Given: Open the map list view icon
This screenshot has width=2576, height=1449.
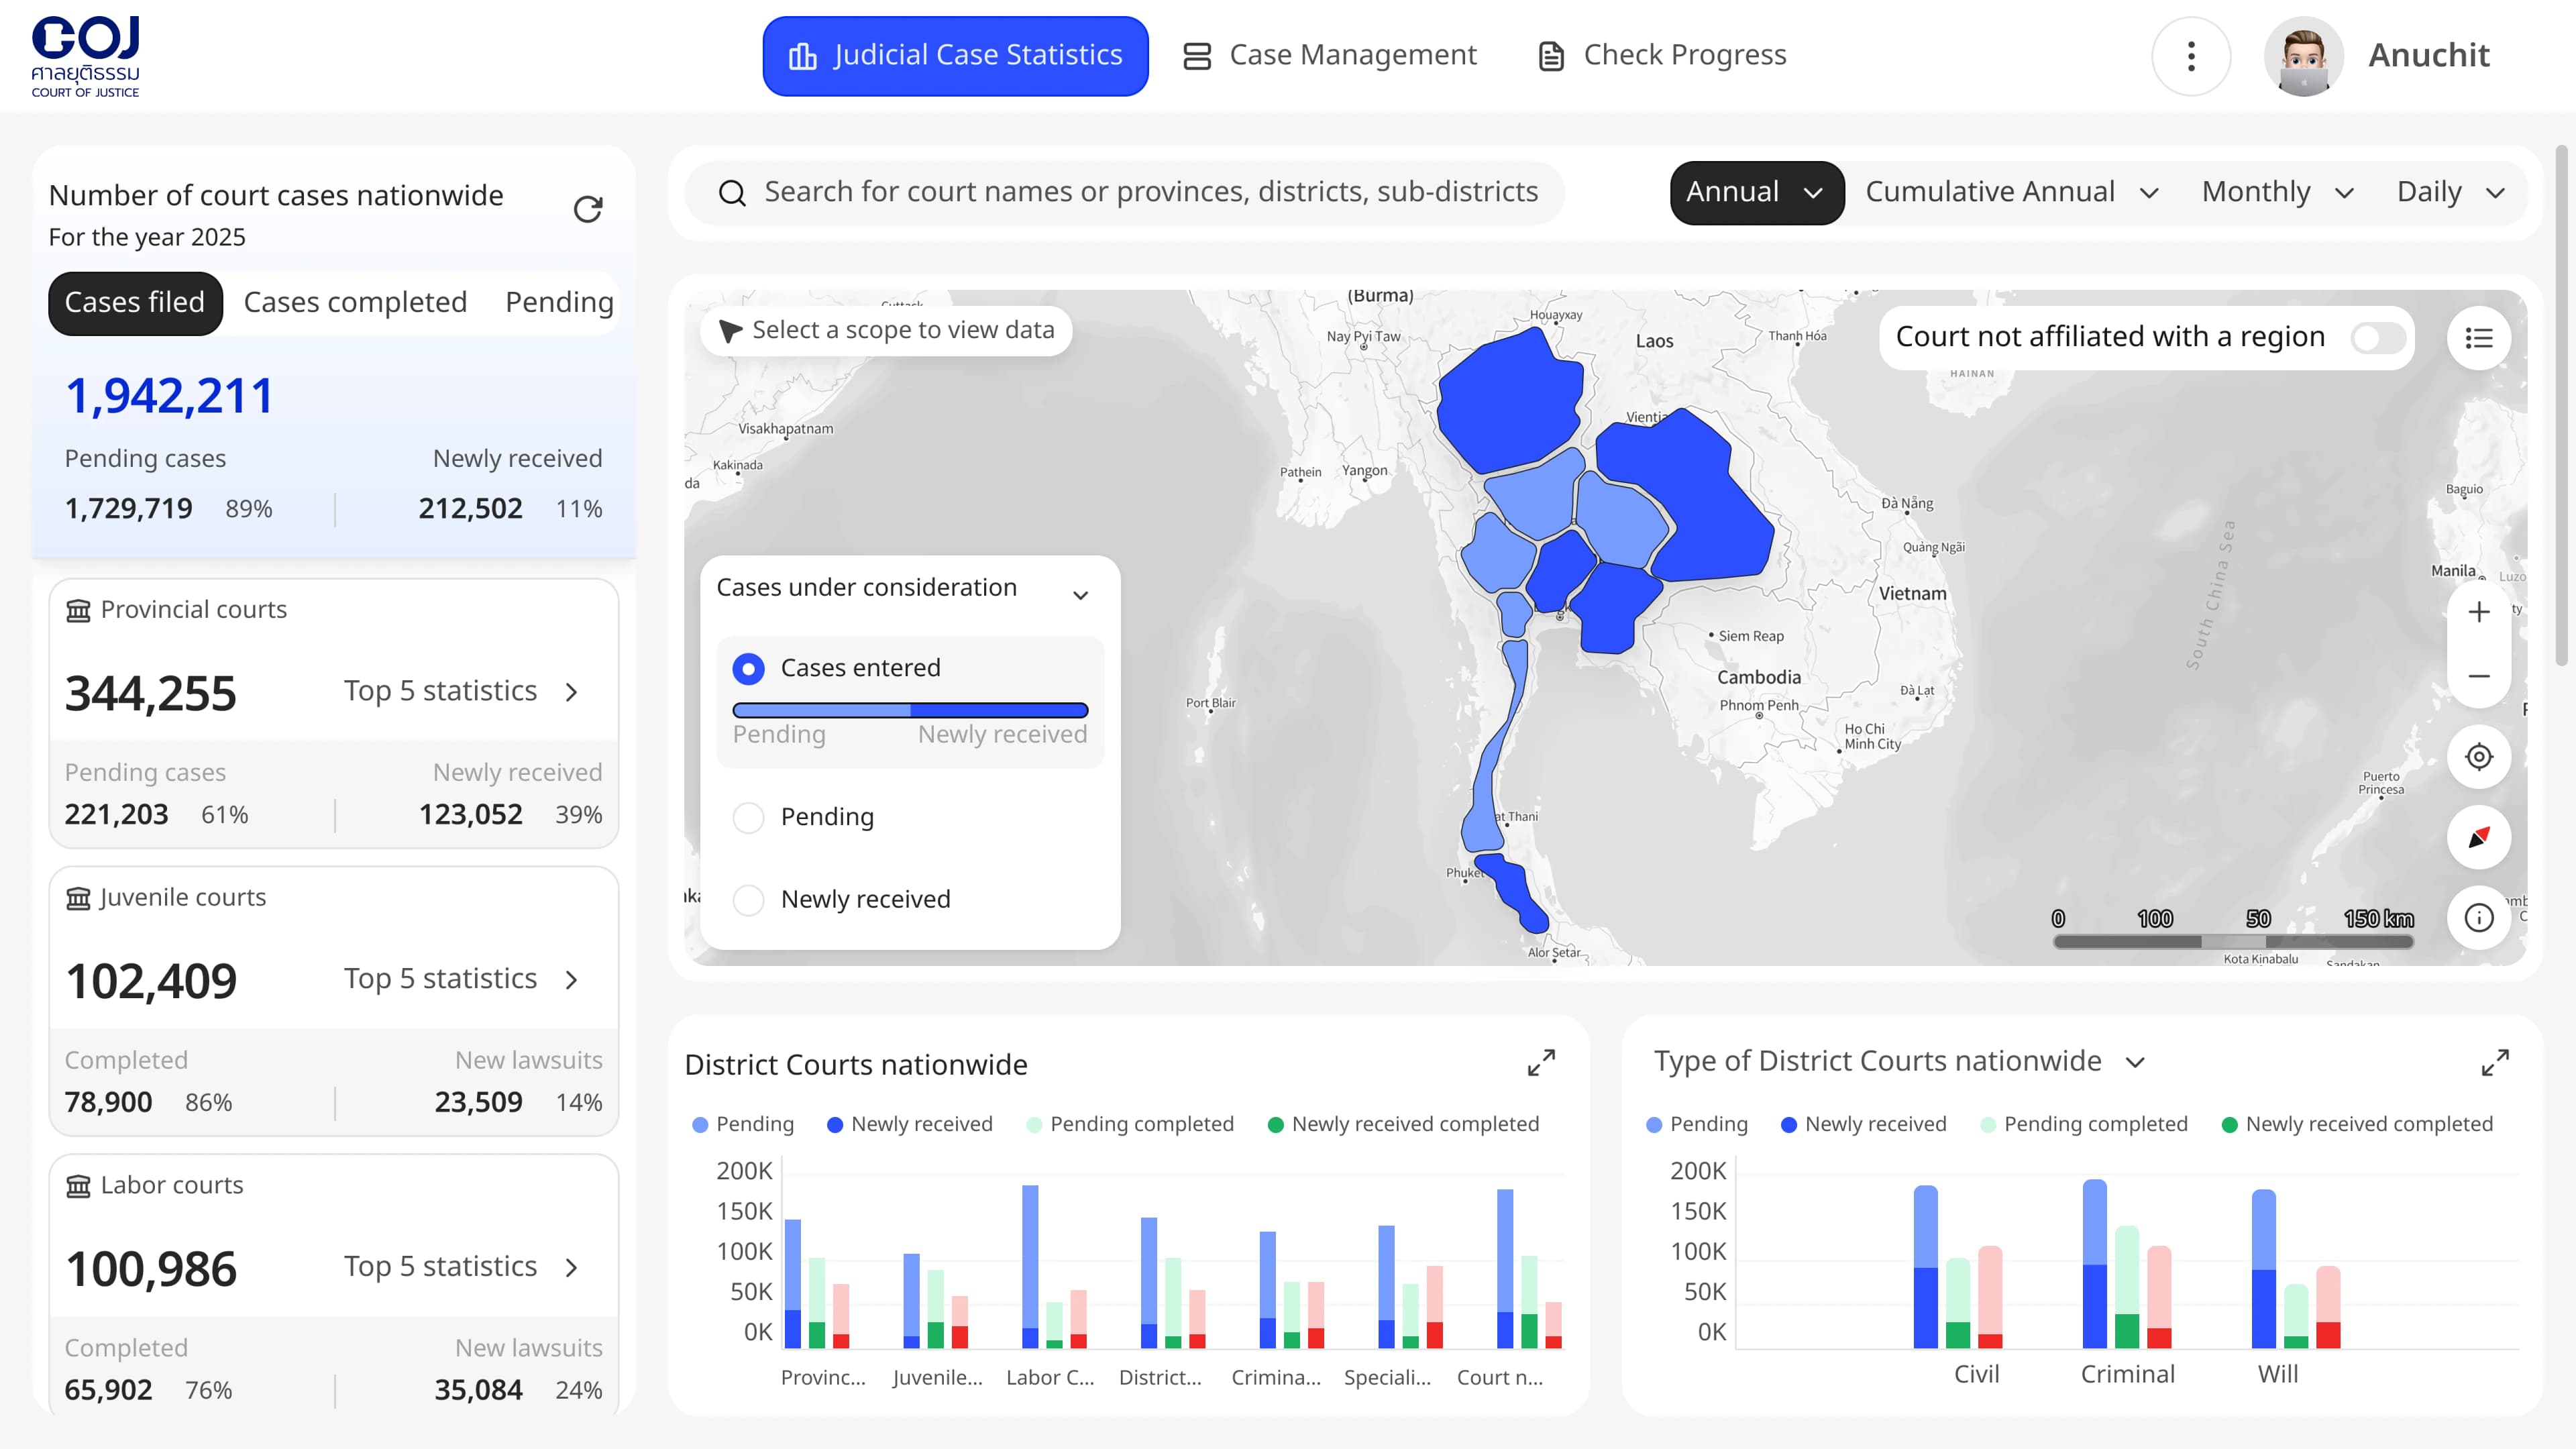Looking at the screenshot, I should [2479, 338].
